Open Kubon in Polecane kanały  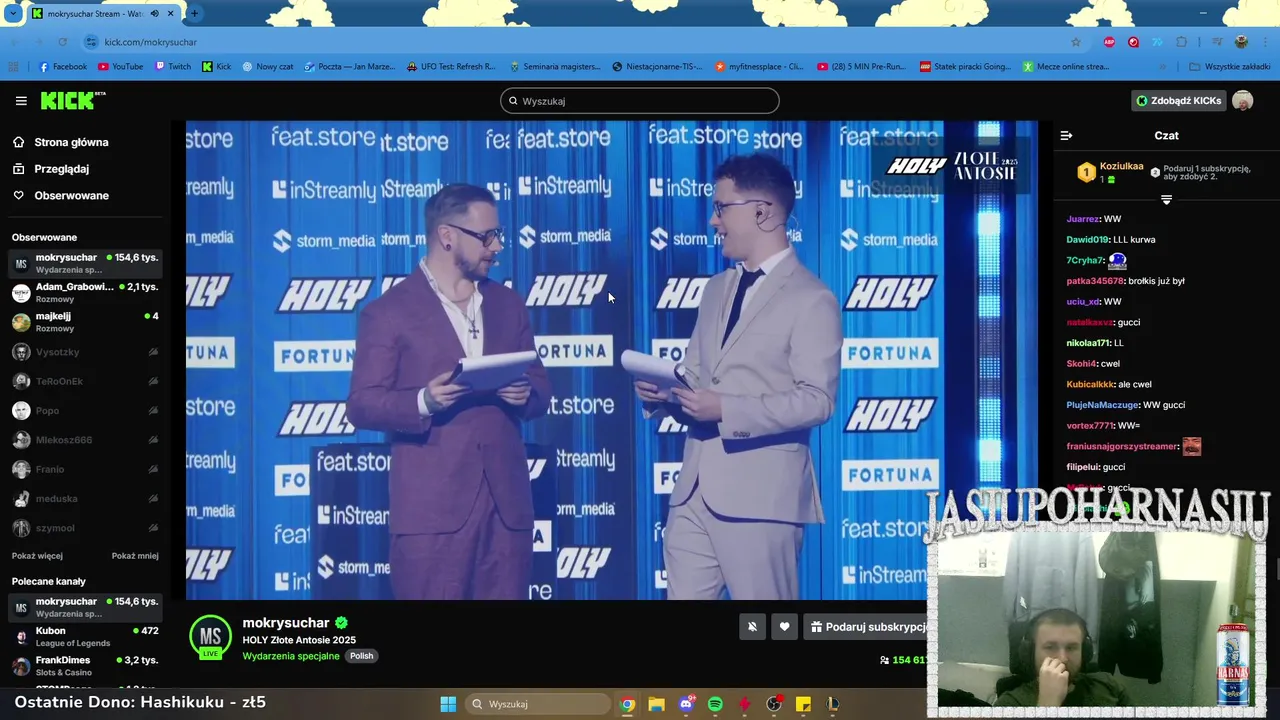click(x=85, y=636)
